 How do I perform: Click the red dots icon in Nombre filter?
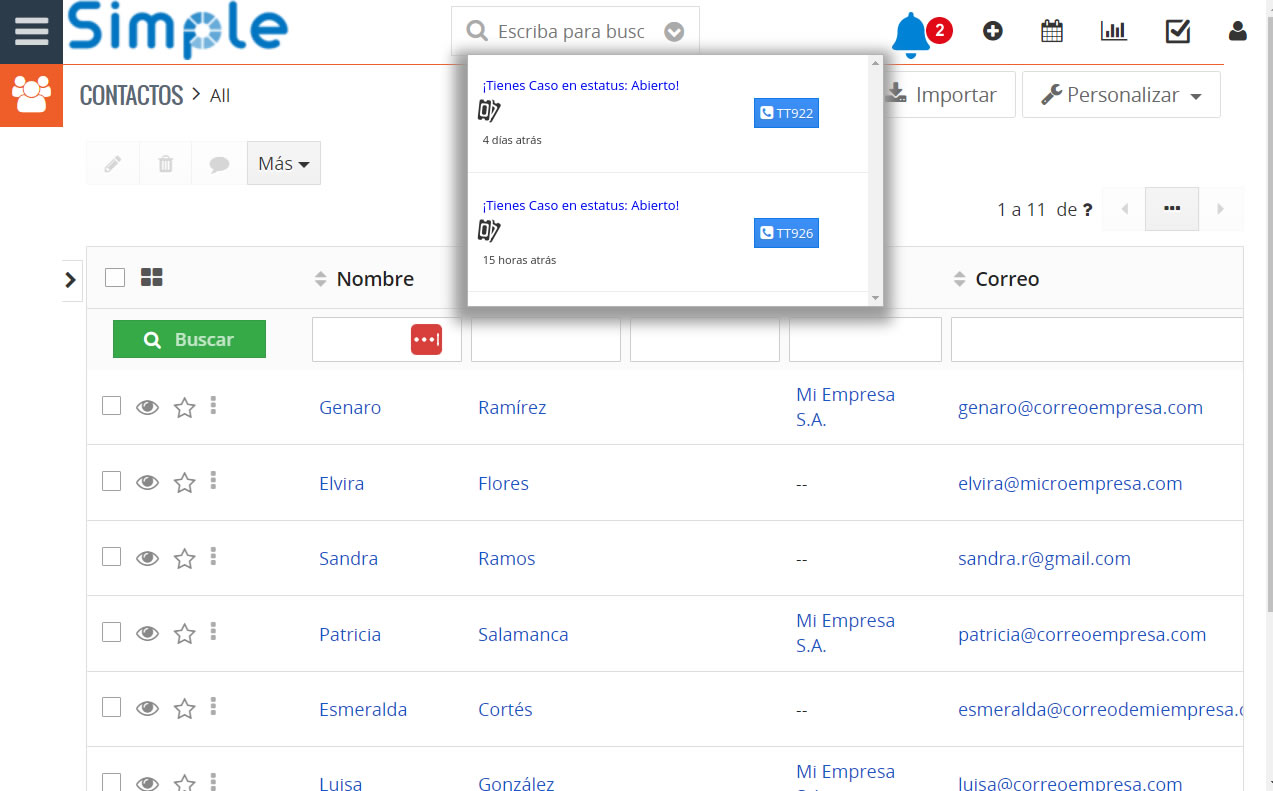tap(426, 339)
